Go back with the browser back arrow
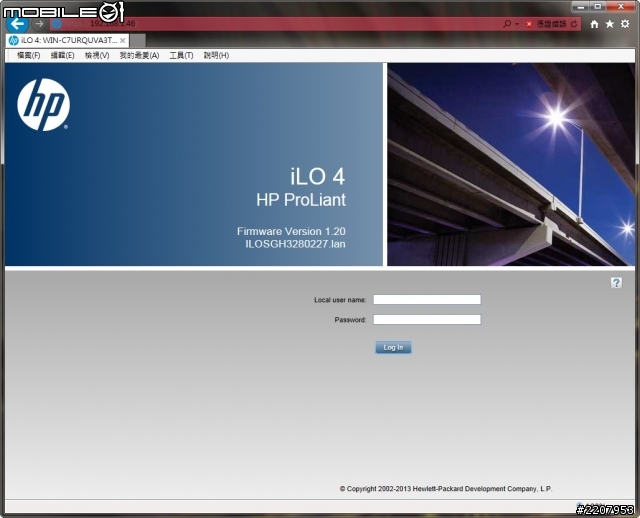This screenshot has width=640, height=518. (17, 24)
